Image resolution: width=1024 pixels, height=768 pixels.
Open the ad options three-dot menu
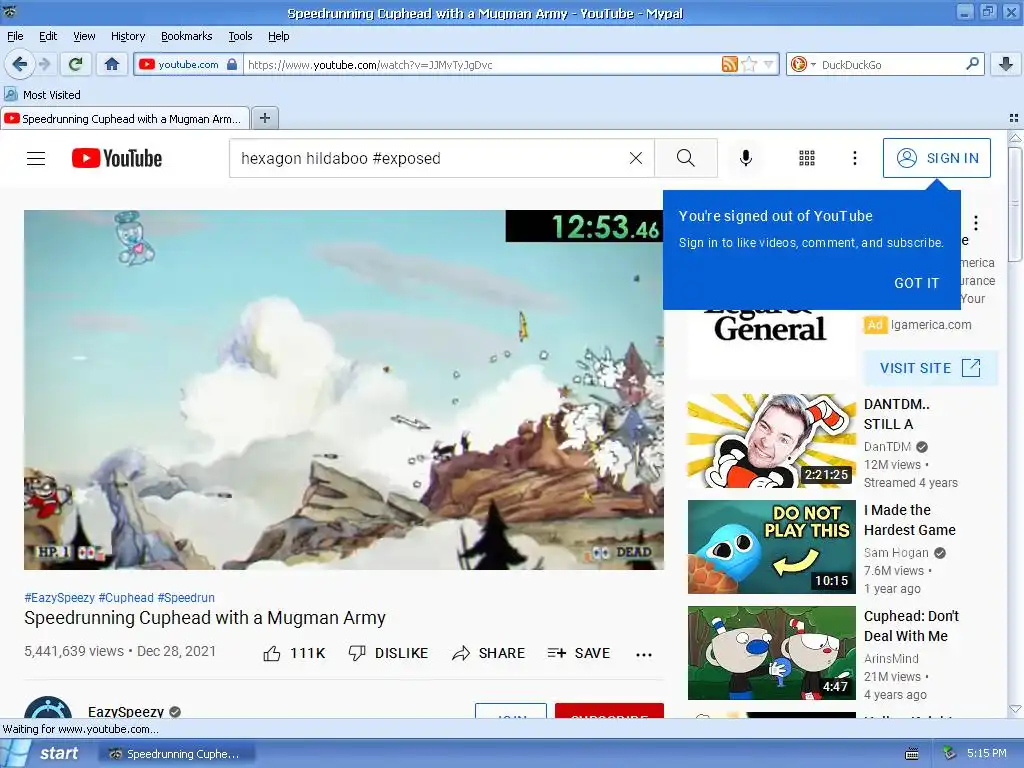(976, 223)
